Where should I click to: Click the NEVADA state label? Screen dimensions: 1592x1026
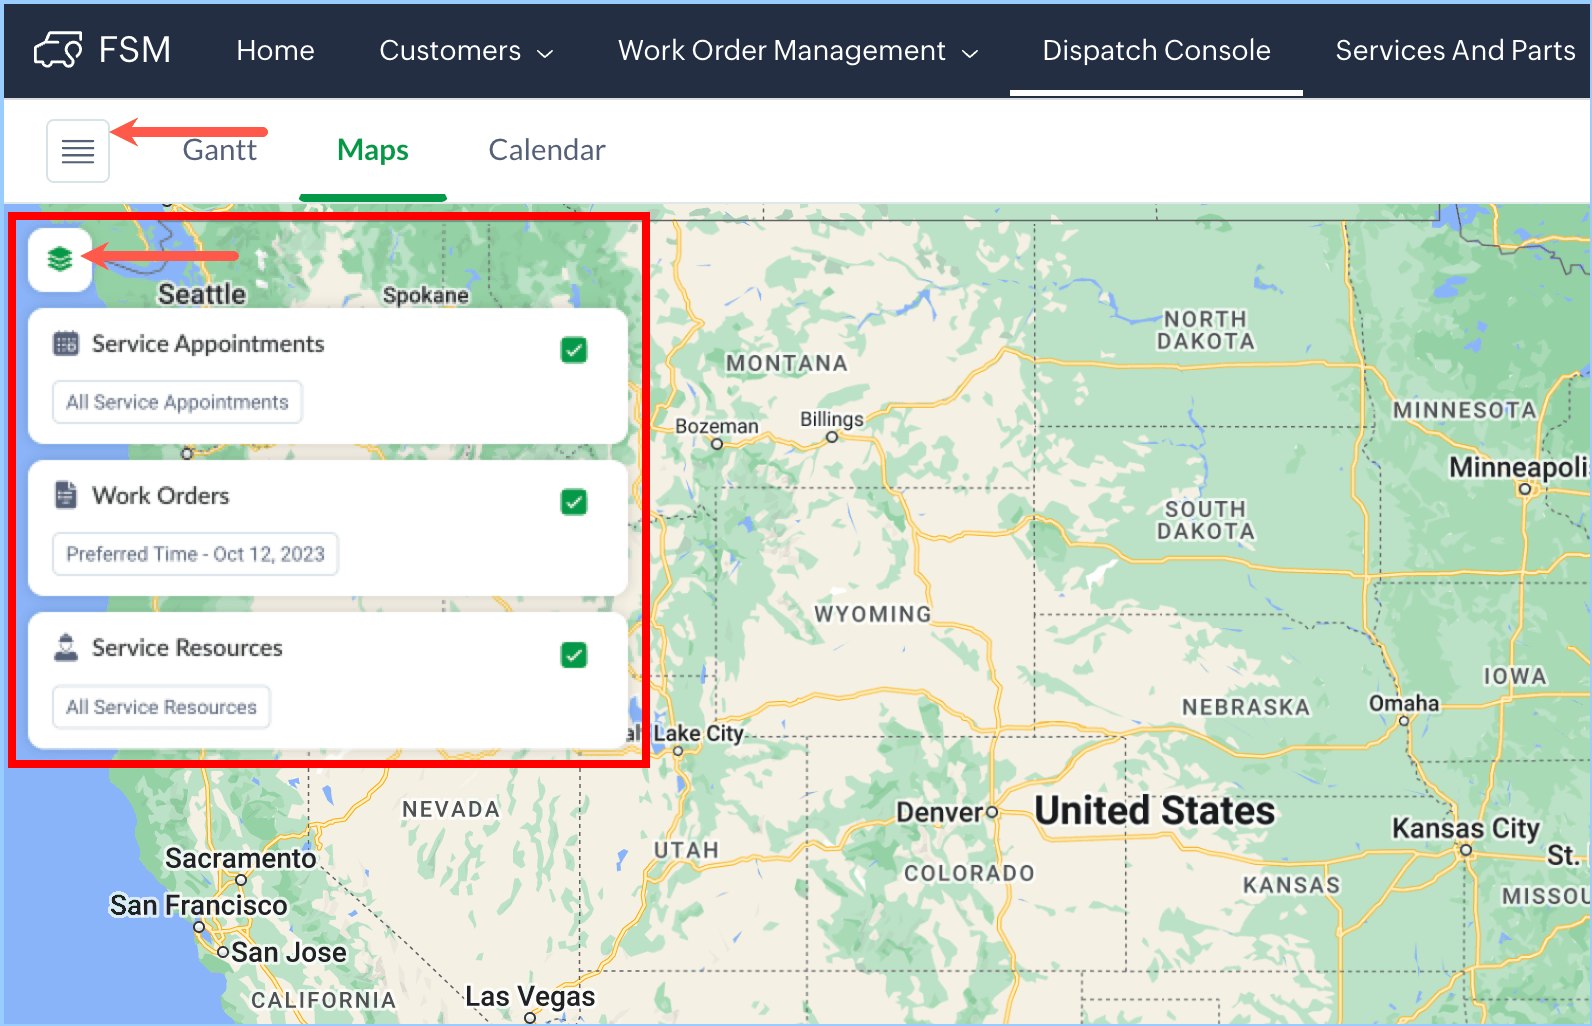coord(451,809)
